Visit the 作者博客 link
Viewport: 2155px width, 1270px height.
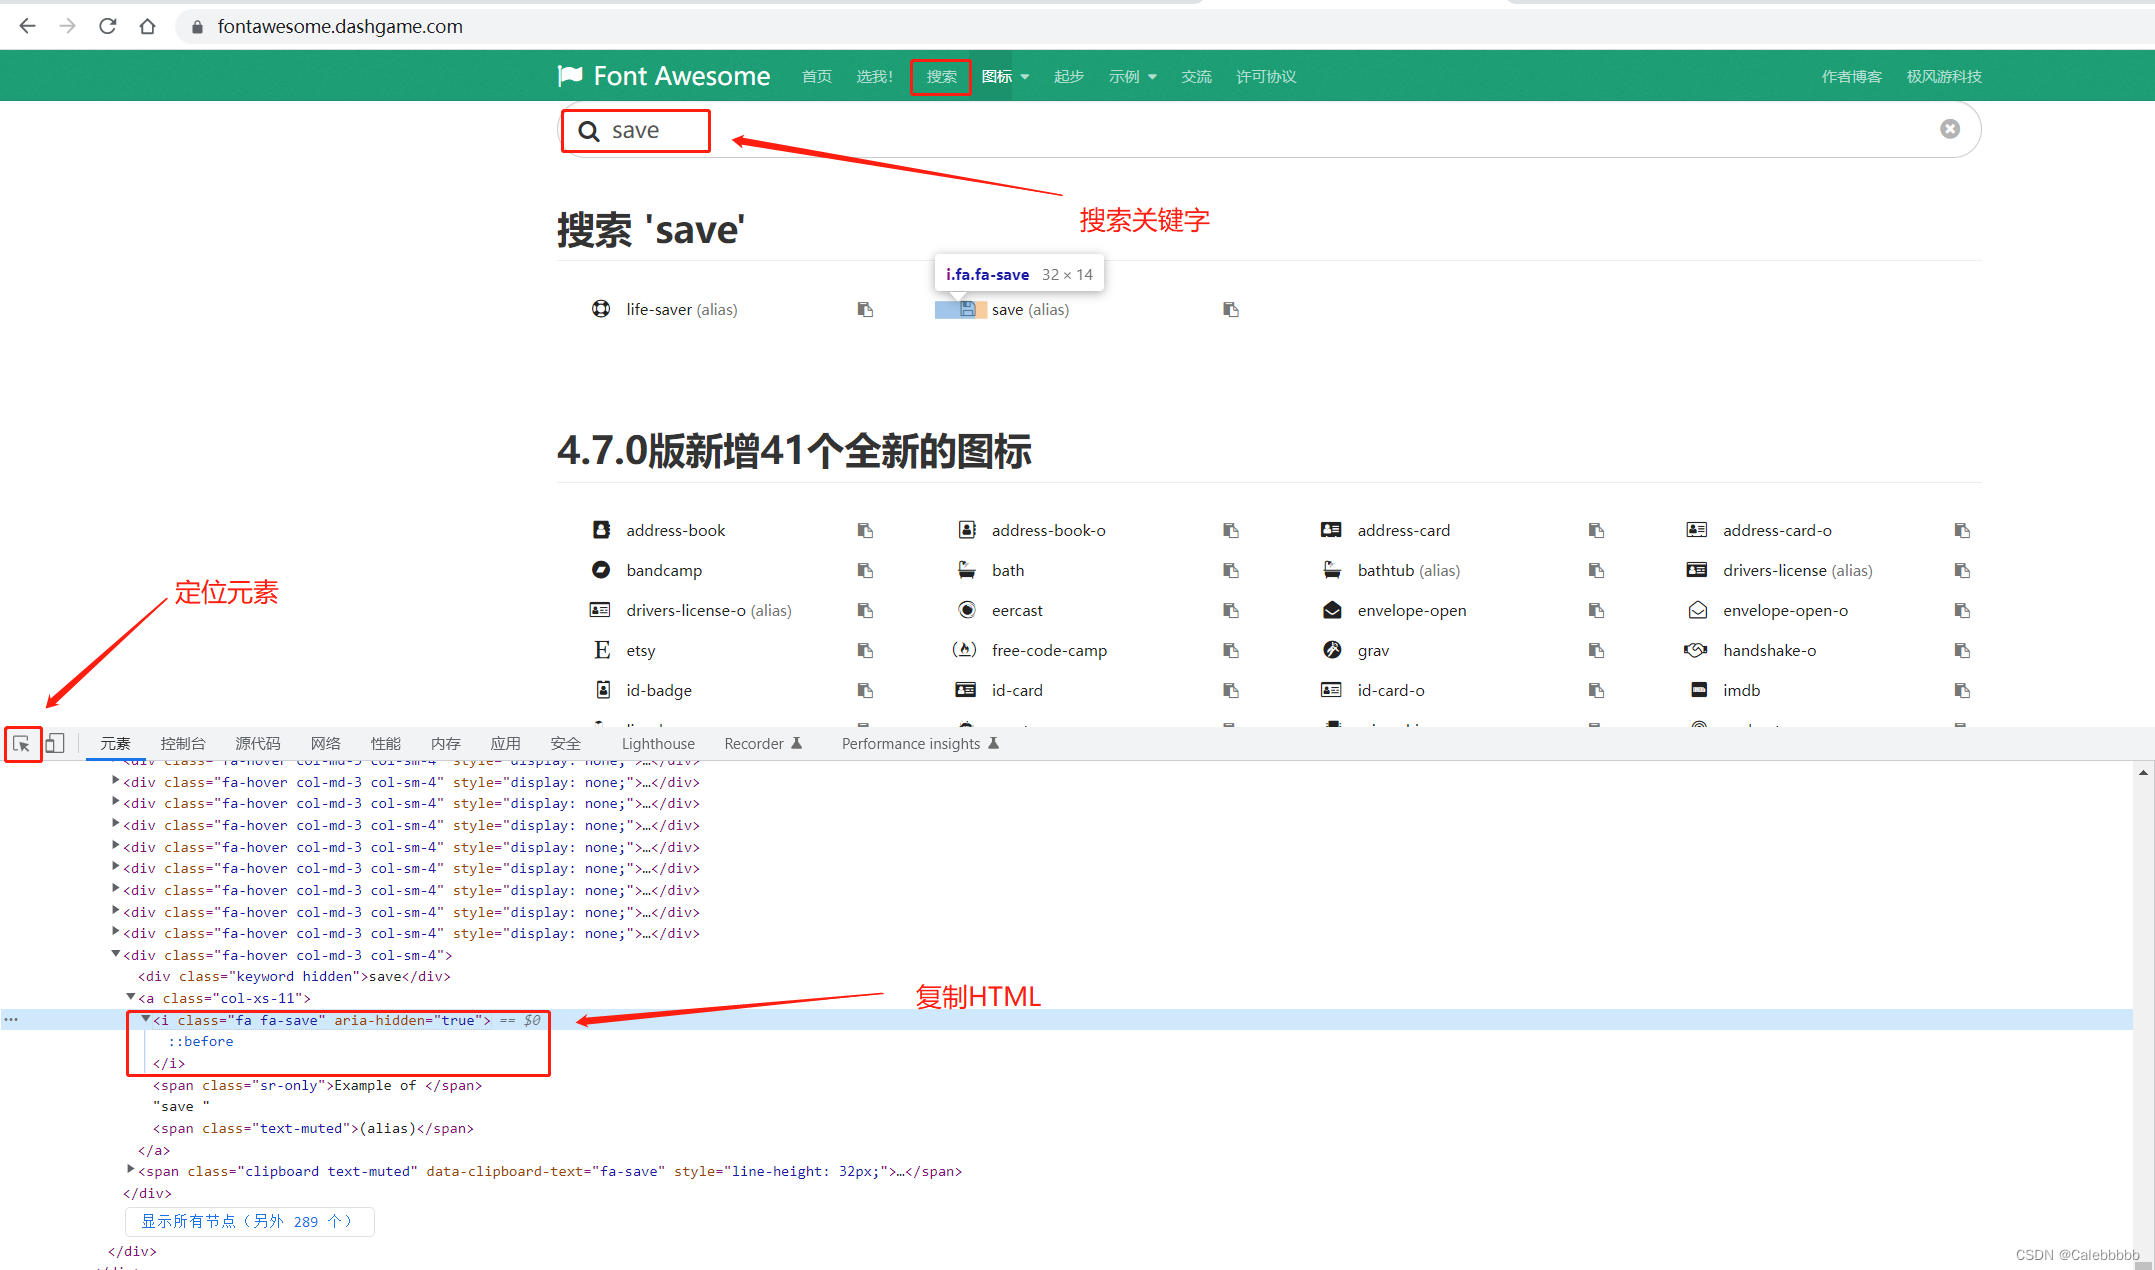pyautogui.click(x=1851, y=77)
